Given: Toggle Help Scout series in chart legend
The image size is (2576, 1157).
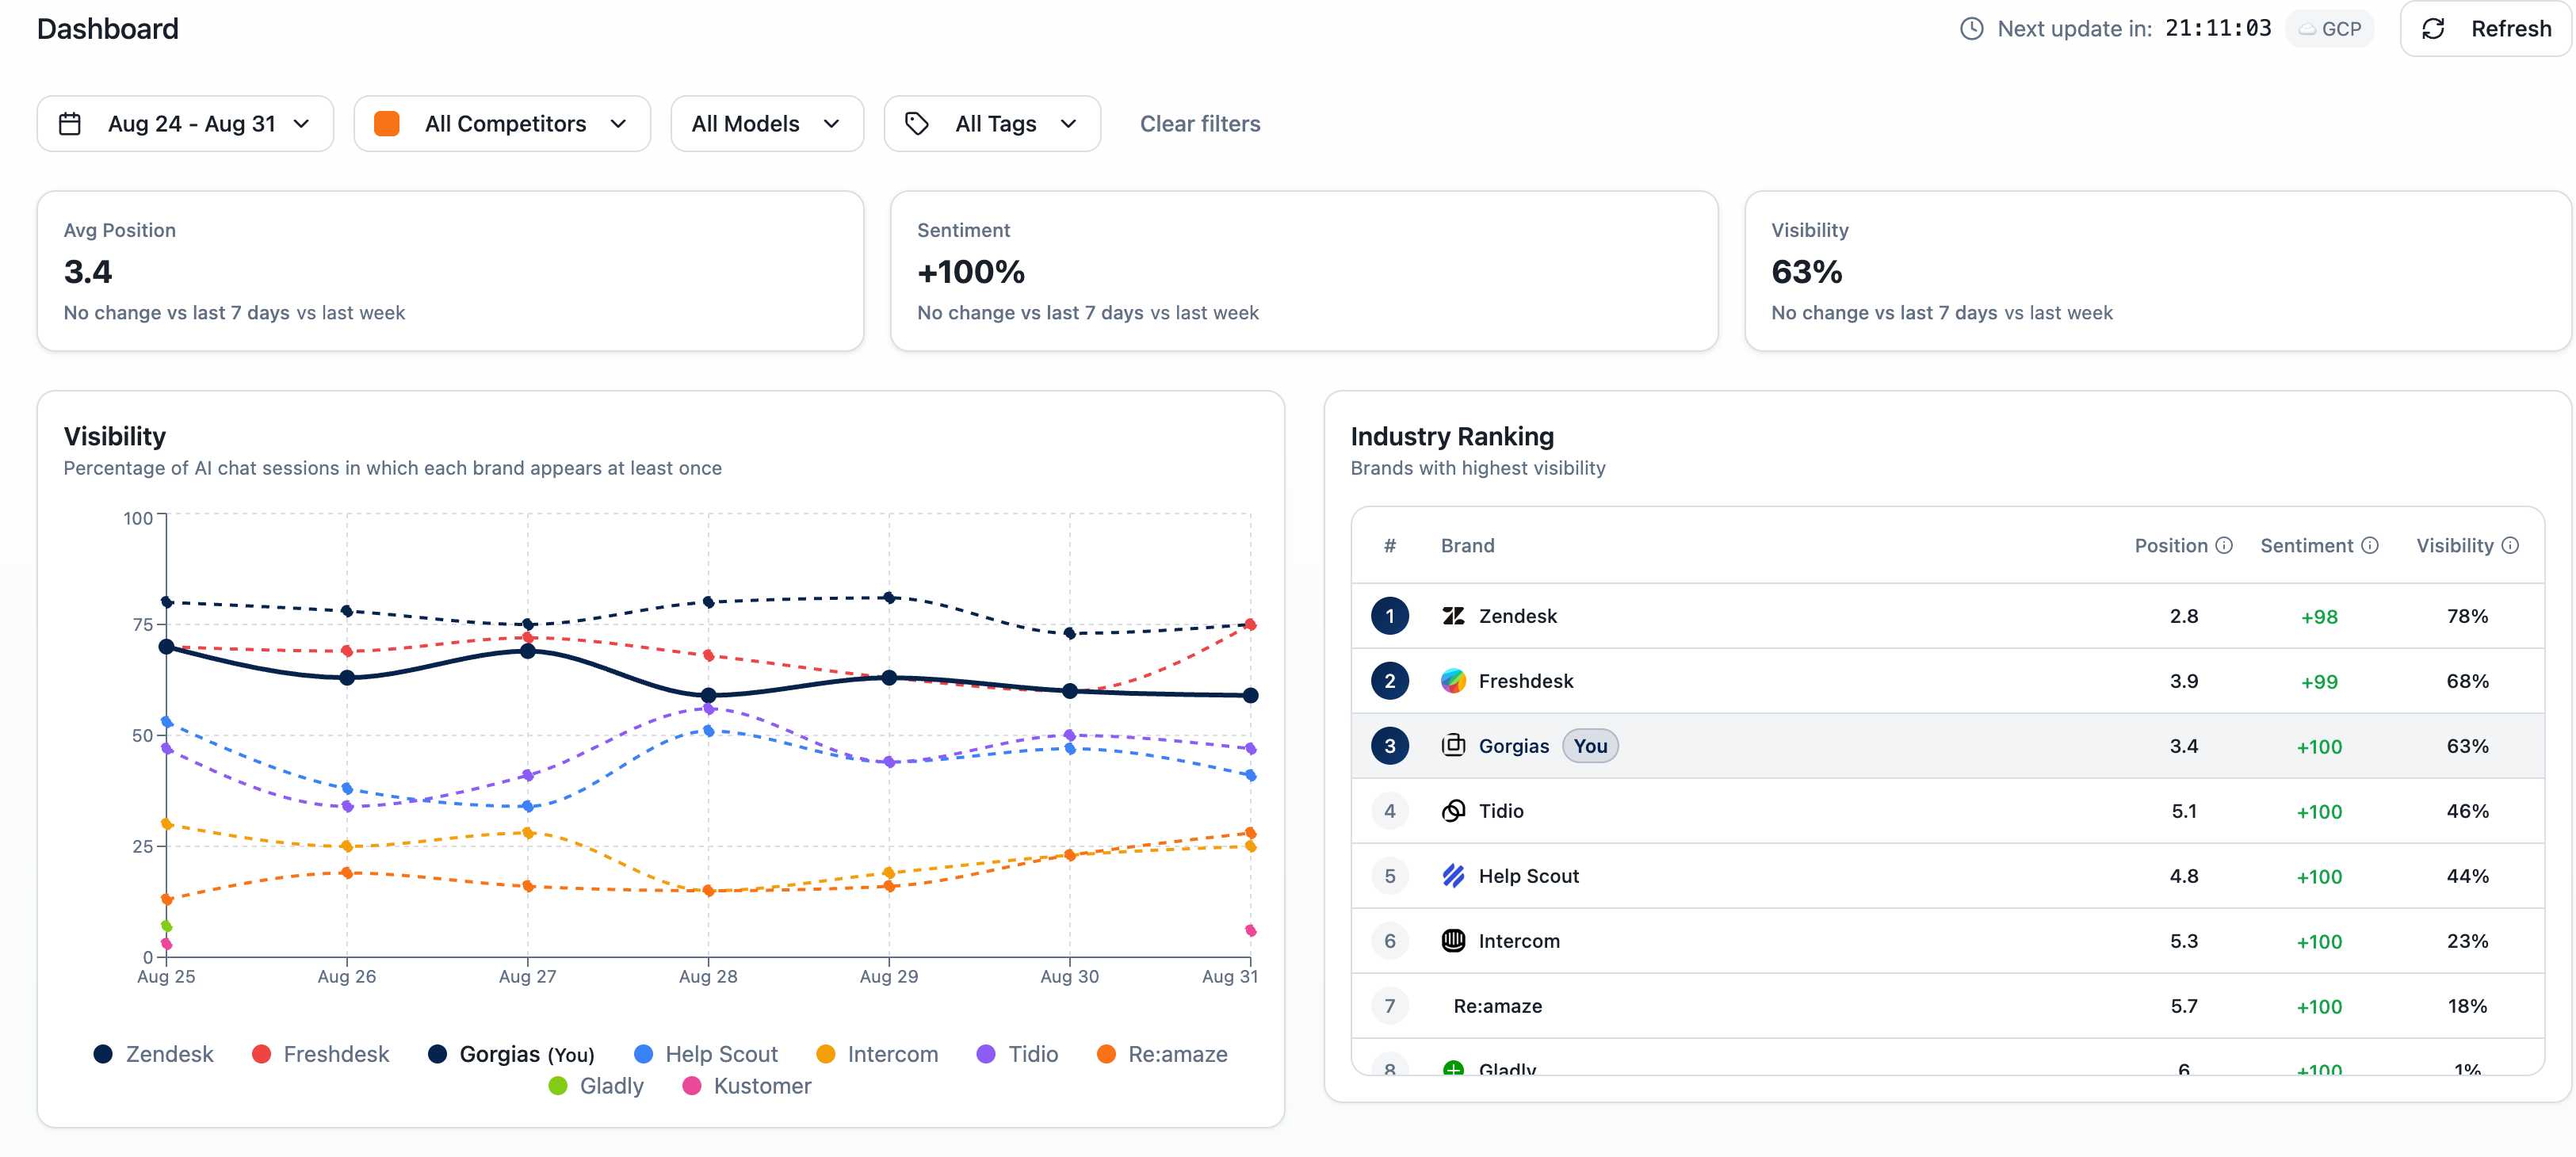Looking at the screenshot, I should (705, 1054).
